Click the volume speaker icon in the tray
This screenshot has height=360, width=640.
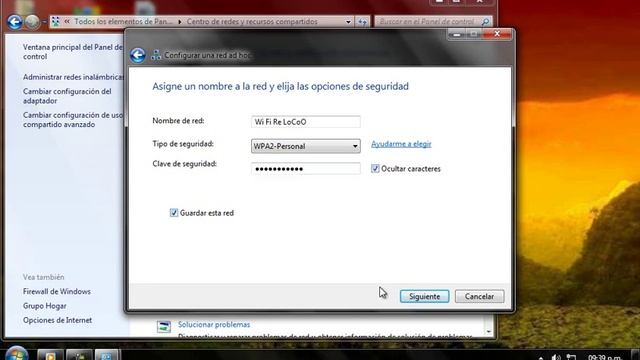(x=556, y=358)
